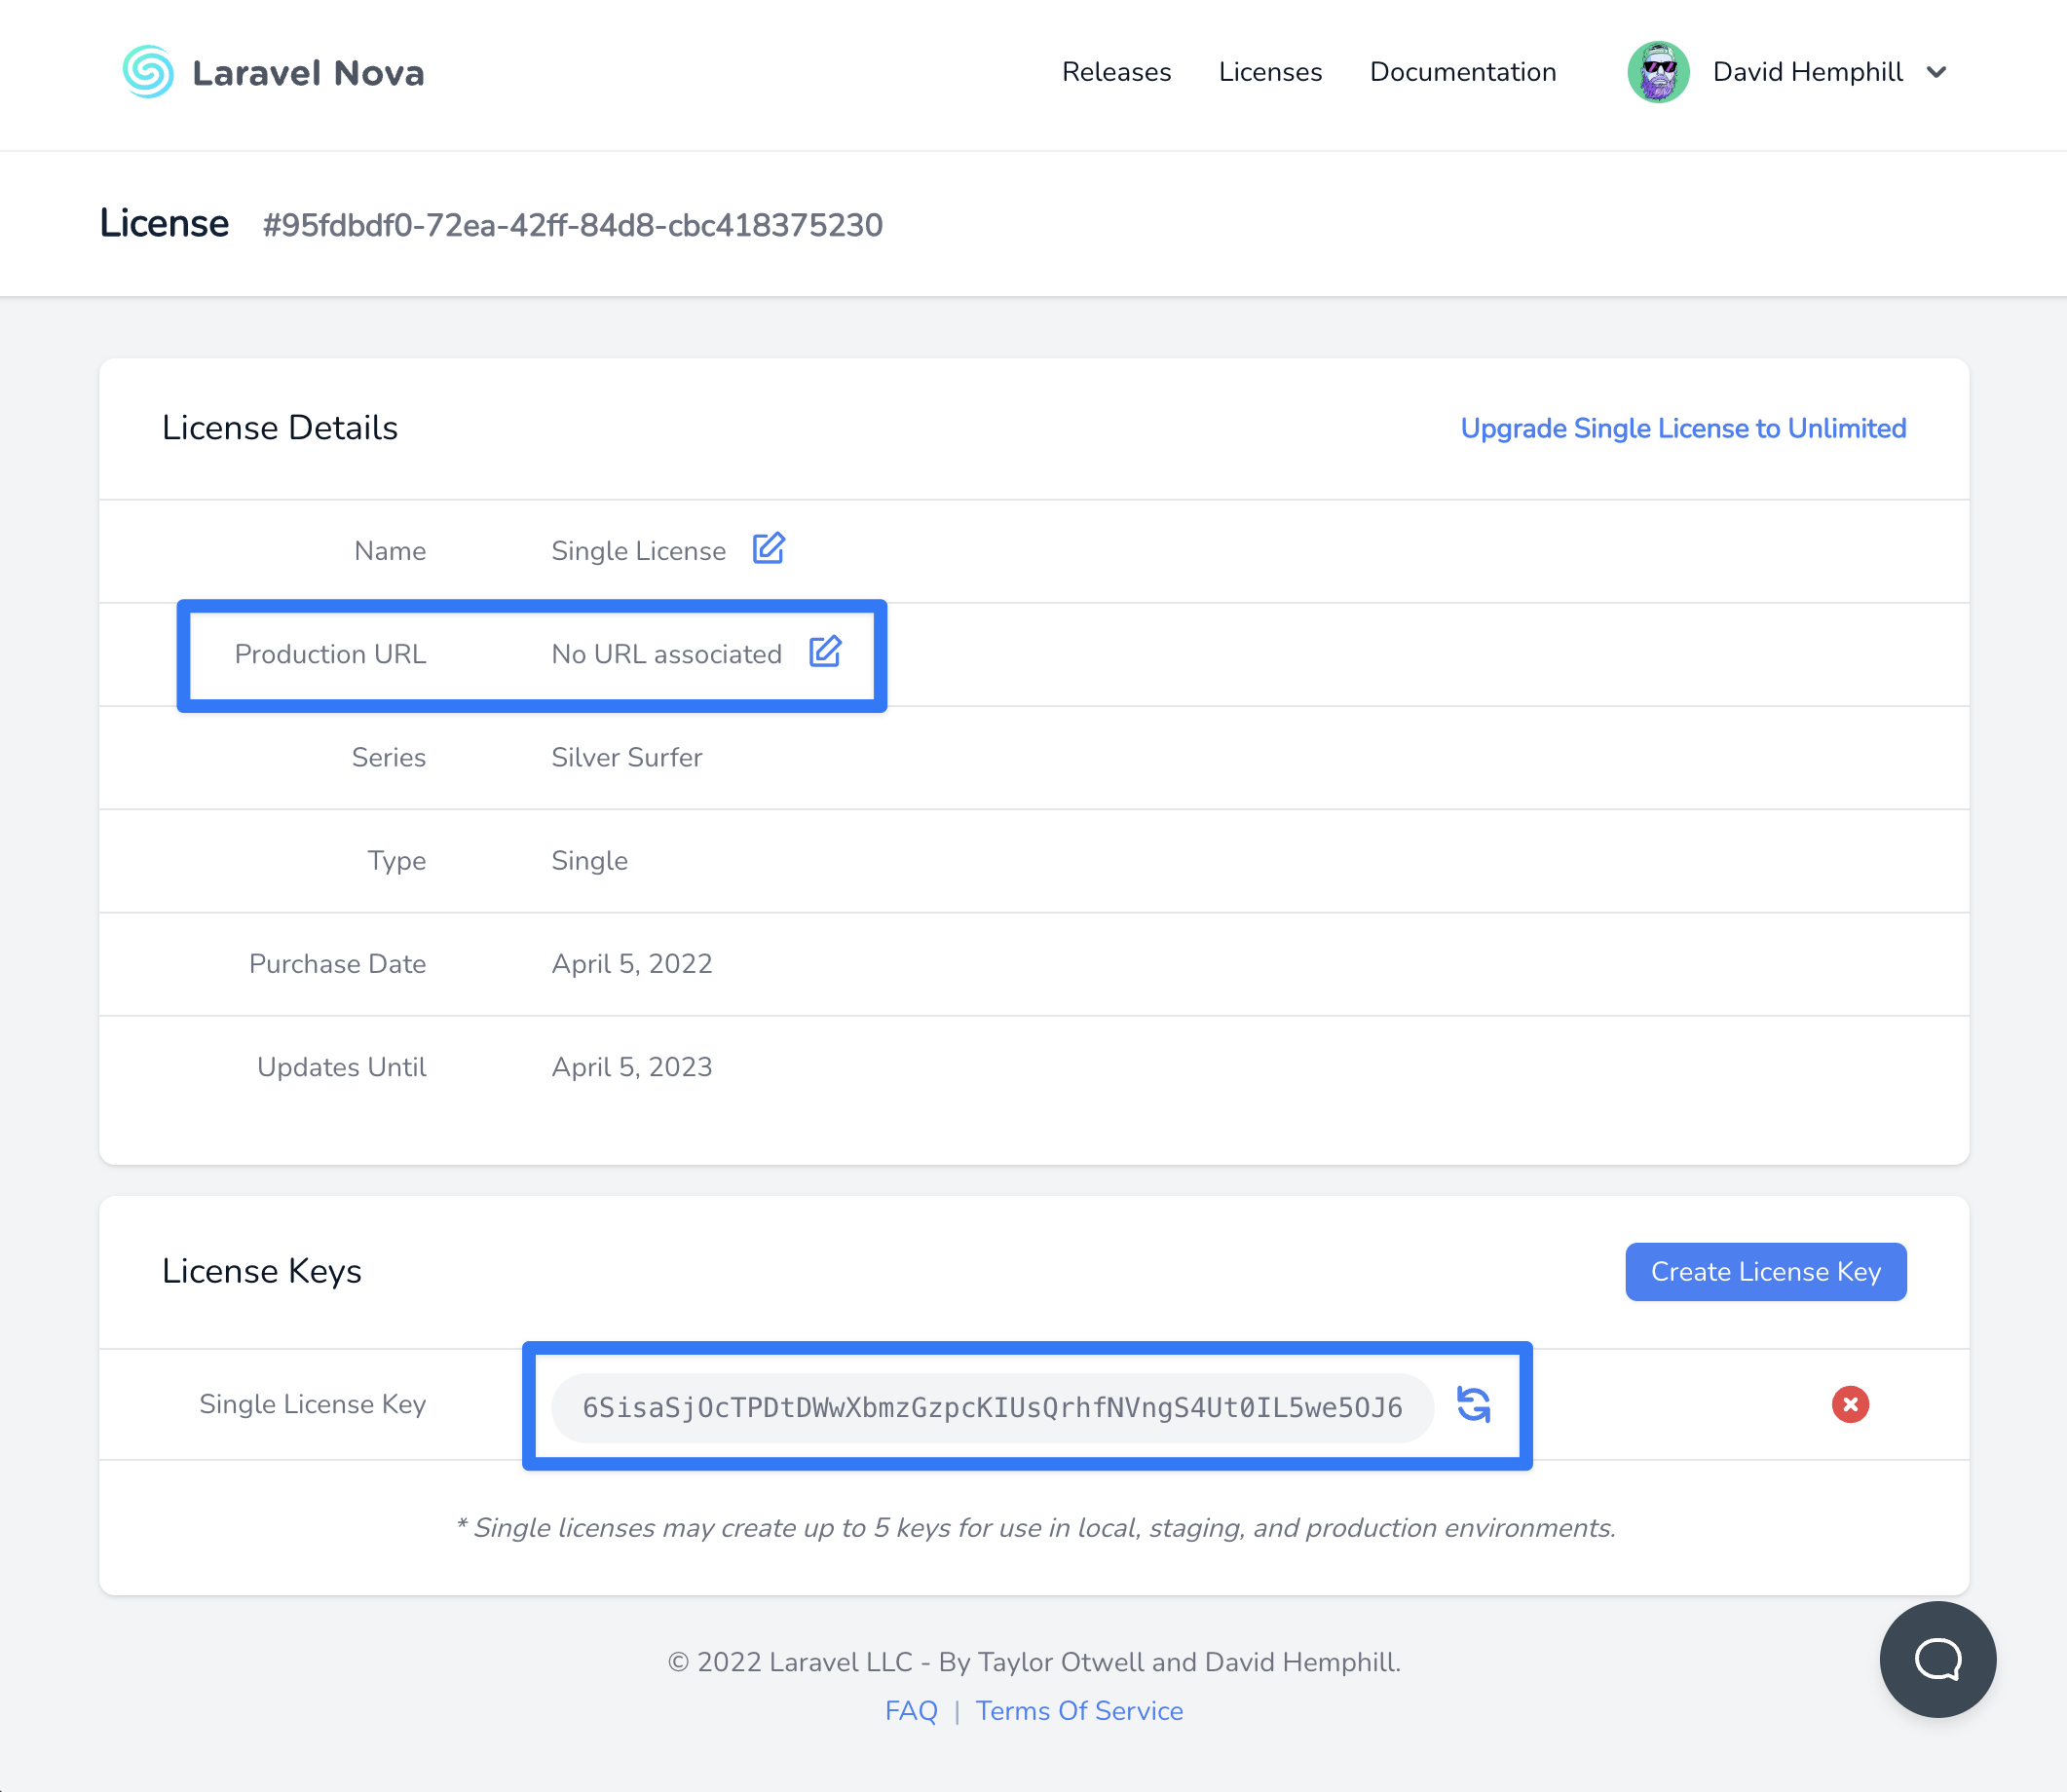The width and height of the screenshot is (2067, 1792).
Task: Open the FAQ page
Action: click(x=911, y=1710)
